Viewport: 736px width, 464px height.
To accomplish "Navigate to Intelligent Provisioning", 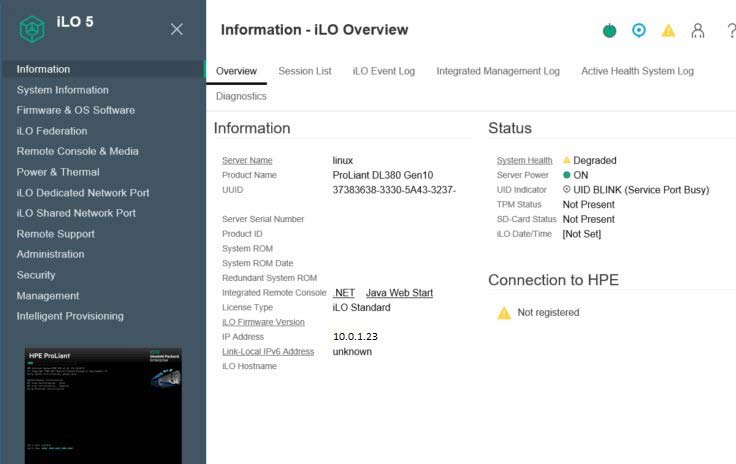I will tap(70, 316).
